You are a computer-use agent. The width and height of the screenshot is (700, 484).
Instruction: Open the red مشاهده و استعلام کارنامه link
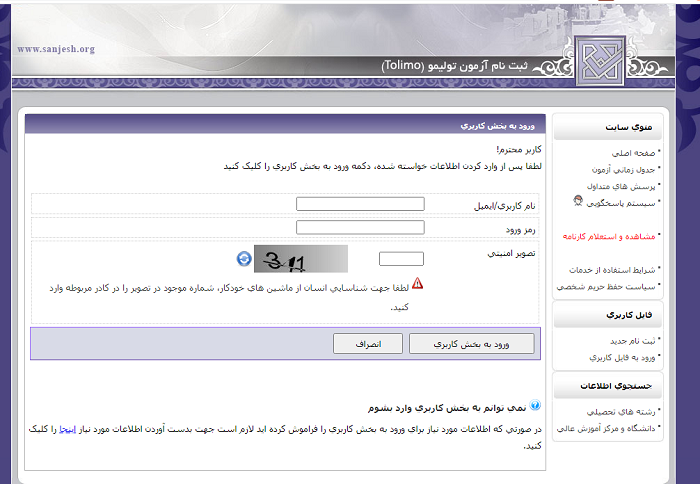tap(609, 236)
